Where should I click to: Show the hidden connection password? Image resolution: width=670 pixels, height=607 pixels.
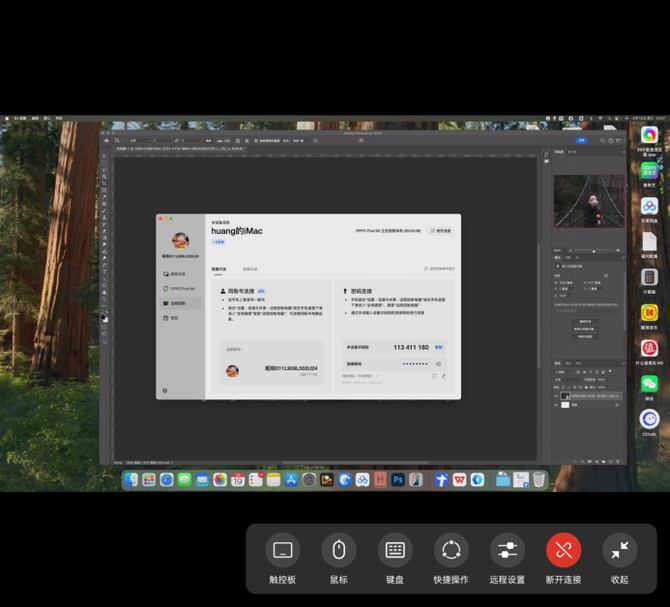pos(439,364)
